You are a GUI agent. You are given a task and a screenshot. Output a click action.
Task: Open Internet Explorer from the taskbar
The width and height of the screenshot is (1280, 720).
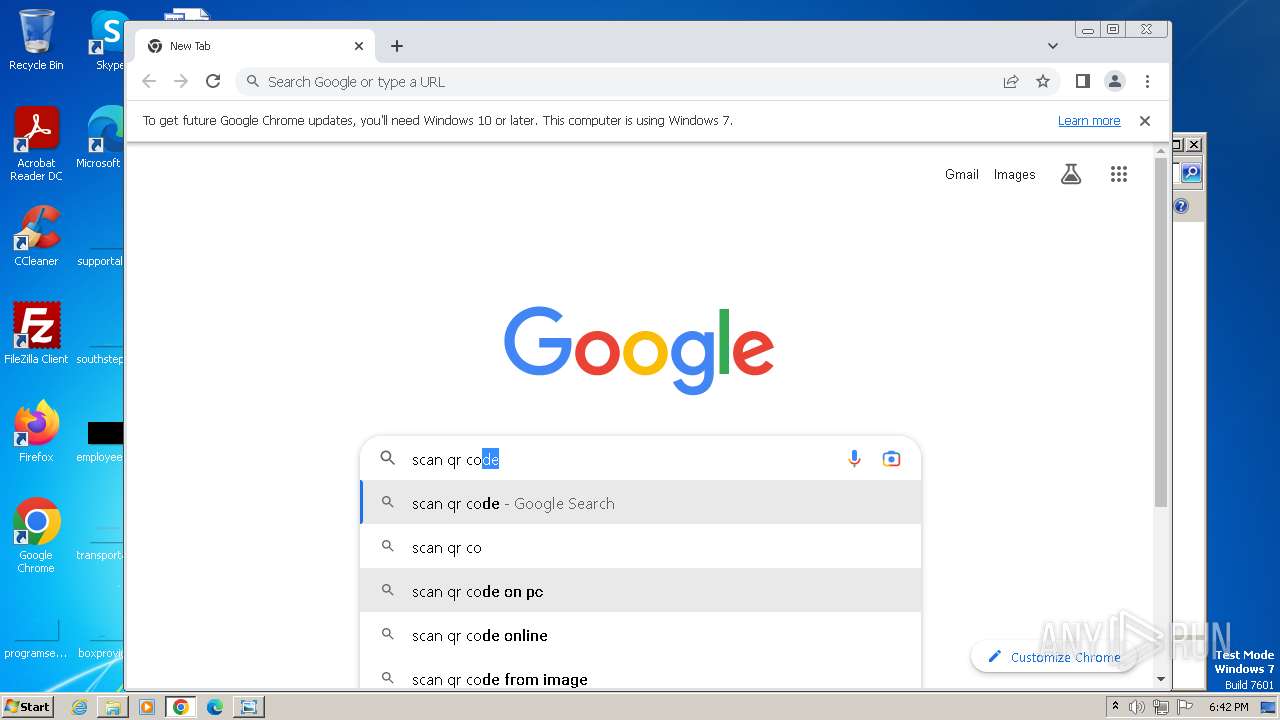79,707
